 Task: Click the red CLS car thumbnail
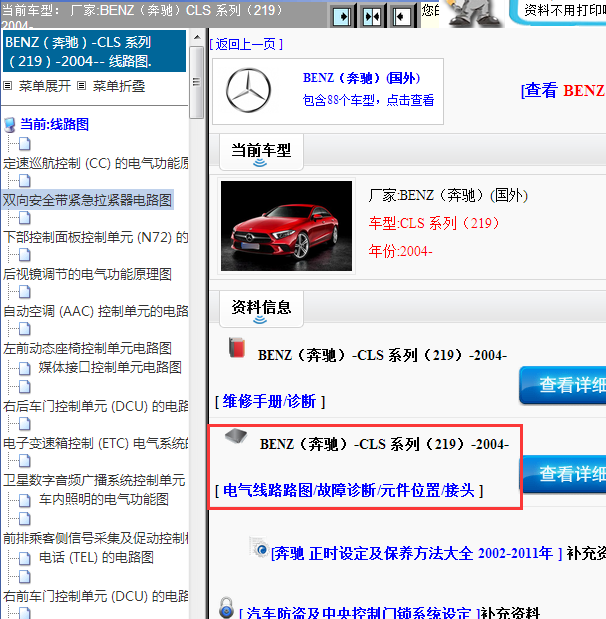(286, 226)
